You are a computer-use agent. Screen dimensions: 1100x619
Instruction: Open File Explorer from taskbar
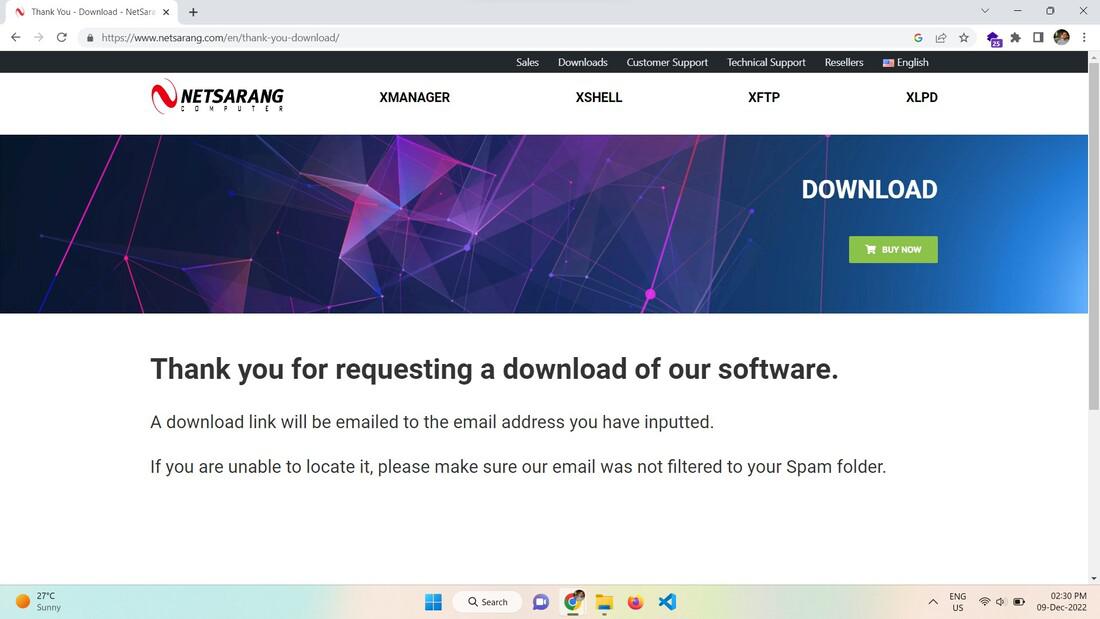[604, 601]
